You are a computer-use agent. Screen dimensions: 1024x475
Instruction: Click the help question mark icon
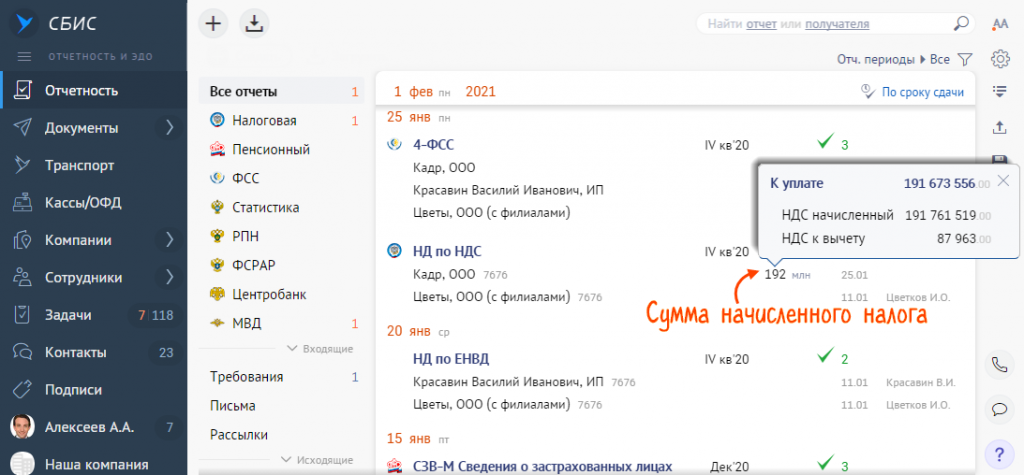pos(999,451)
